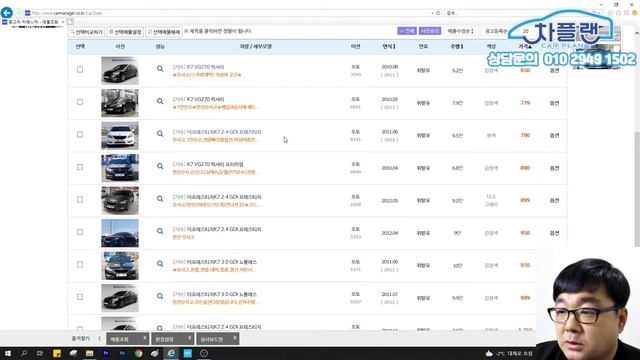
Task: Open the car thumbnail for the 950 listing
Action: coord(120,233)
